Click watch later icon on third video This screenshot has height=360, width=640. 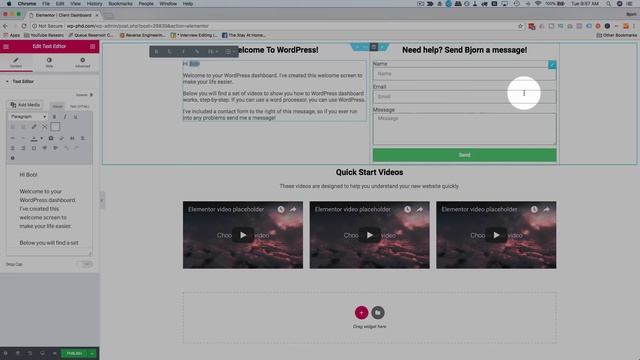[x=534, y=209]
